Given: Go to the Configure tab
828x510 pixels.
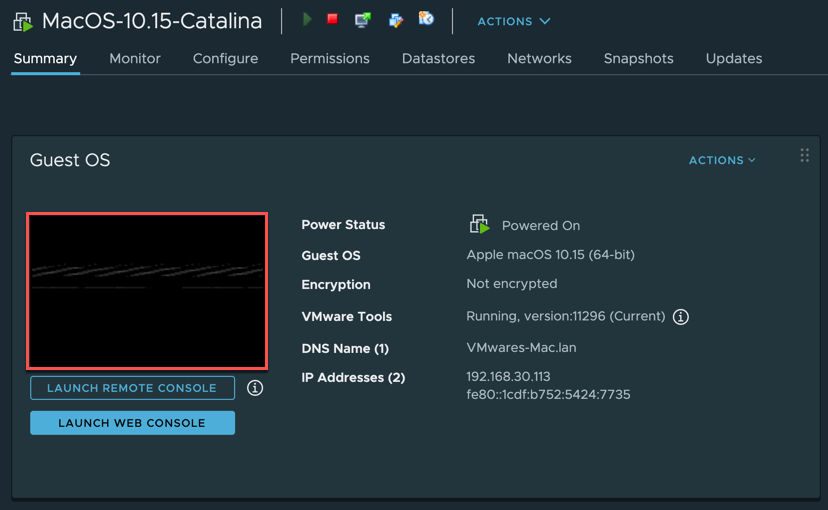Looking at the screenshot, I should click(225, 59).
